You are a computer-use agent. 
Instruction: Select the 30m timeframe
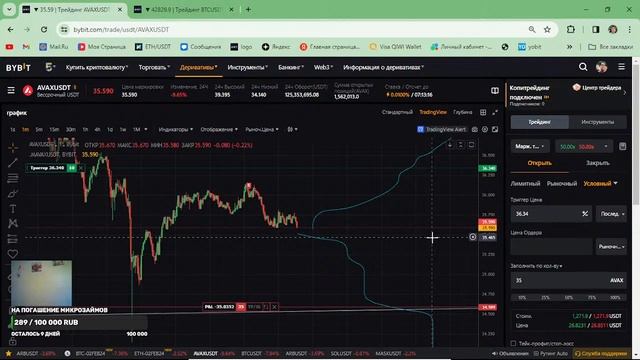71,129
